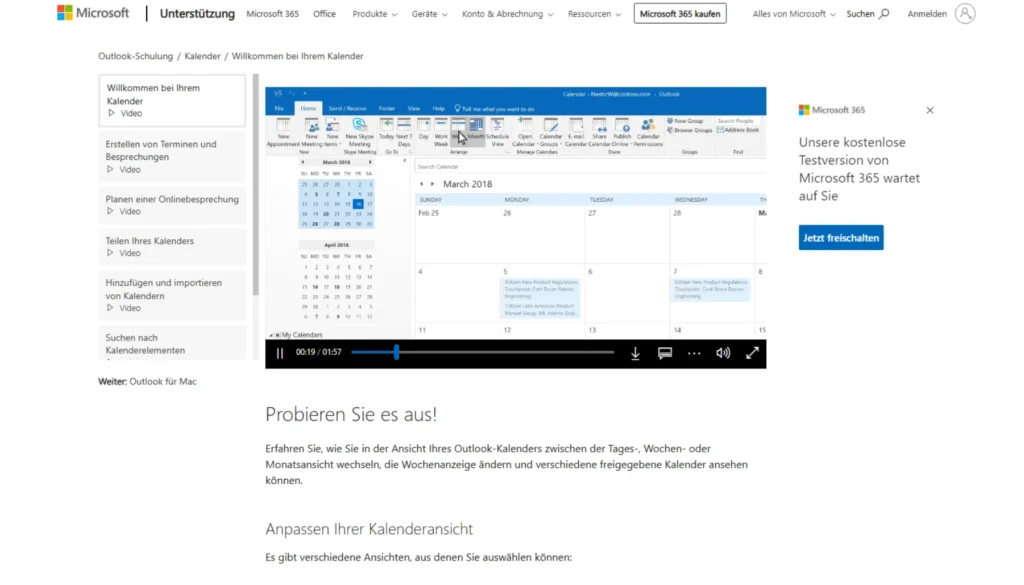Open Outlook-Schulung breadcrumb link
This screenshot has width=1024, height=585.
(x=136, y=56)
